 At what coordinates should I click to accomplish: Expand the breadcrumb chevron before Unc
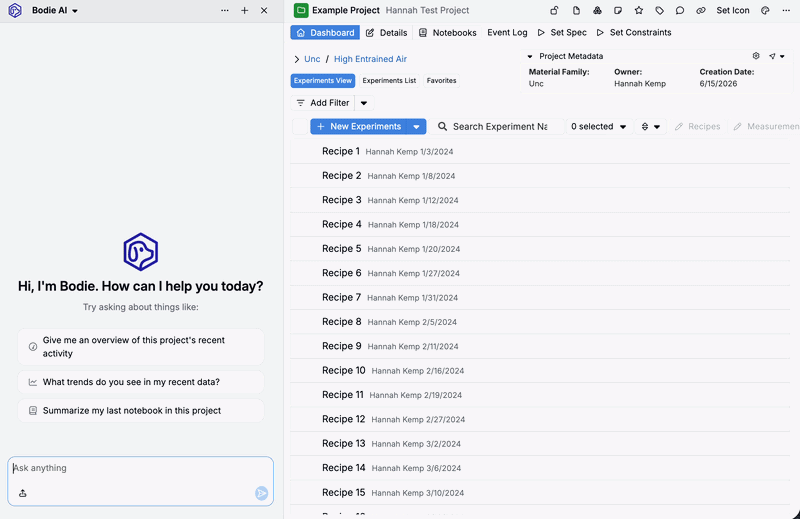point(296,59)
